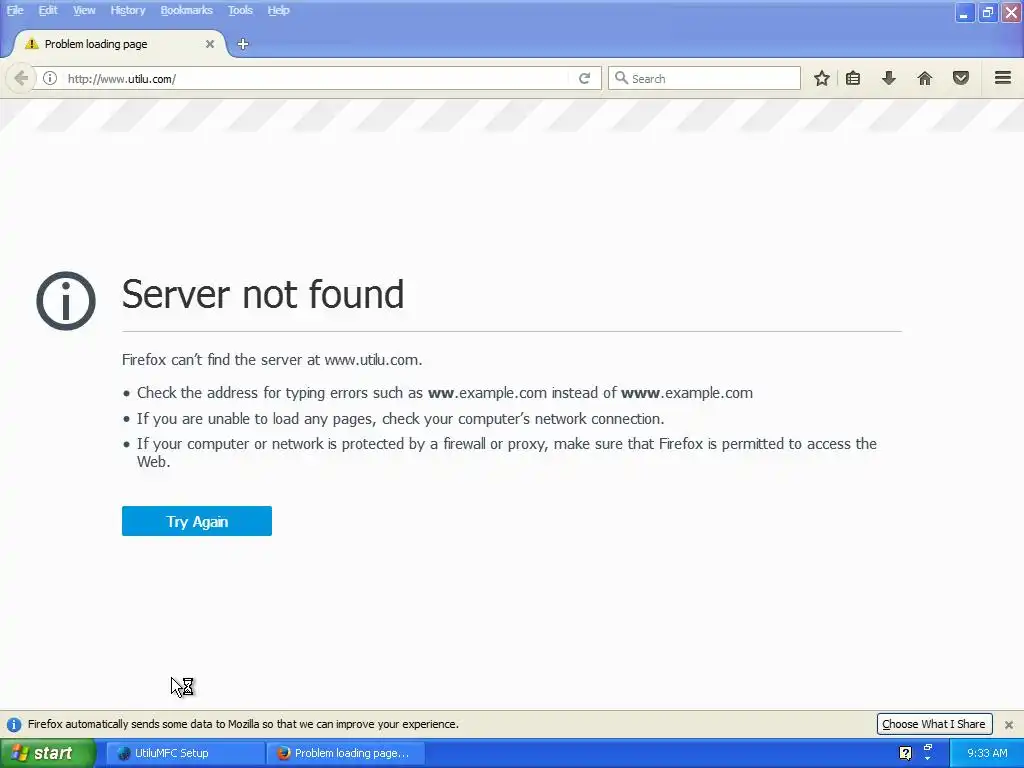Close the Problem loading page tab

tap(210, 44)
